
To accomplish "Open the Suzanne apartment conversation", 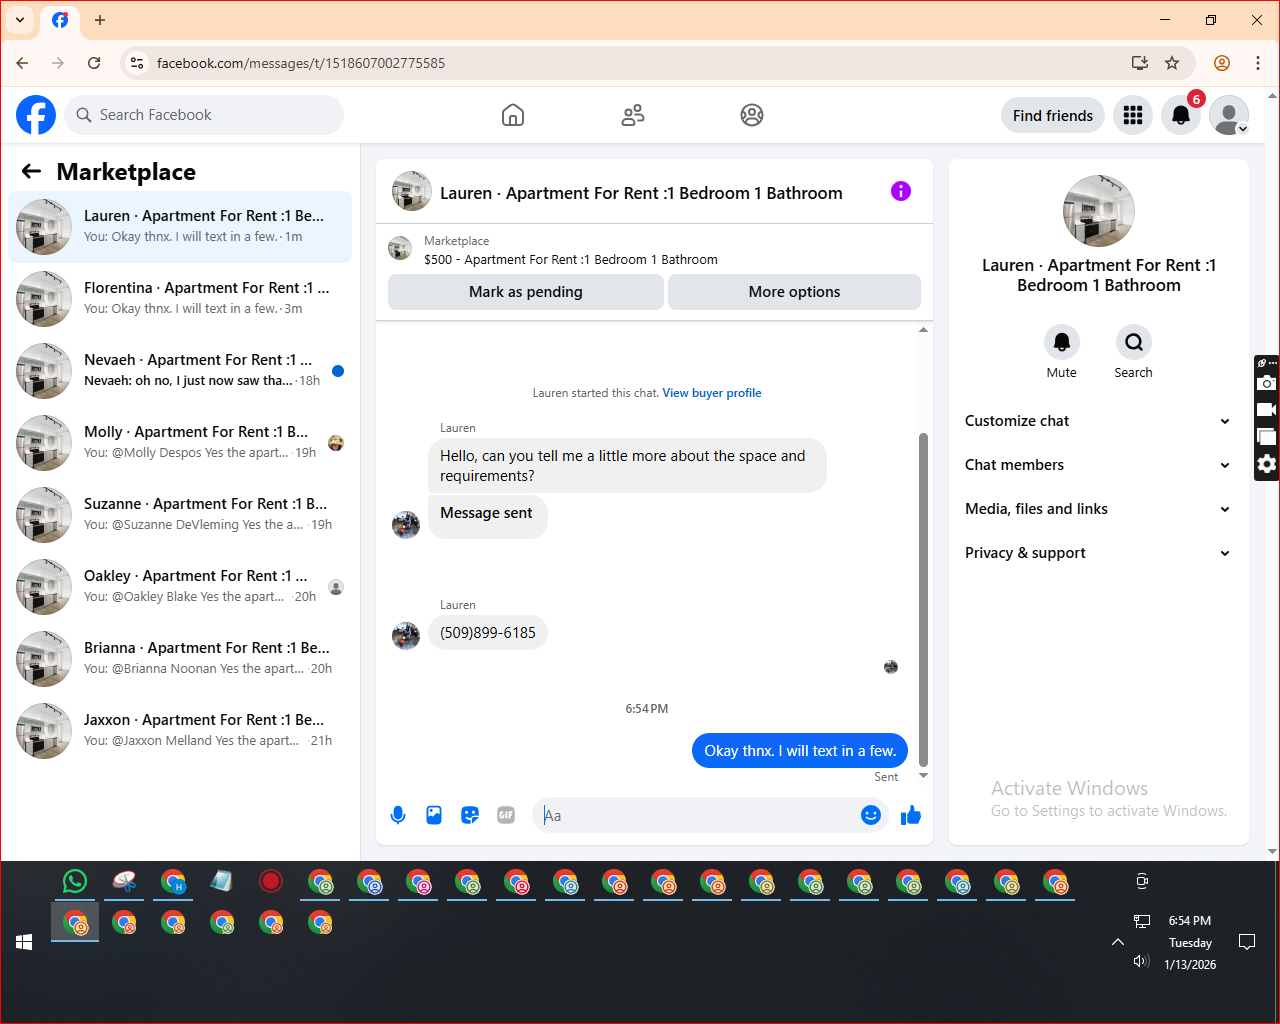I will [x=180, y=515].
